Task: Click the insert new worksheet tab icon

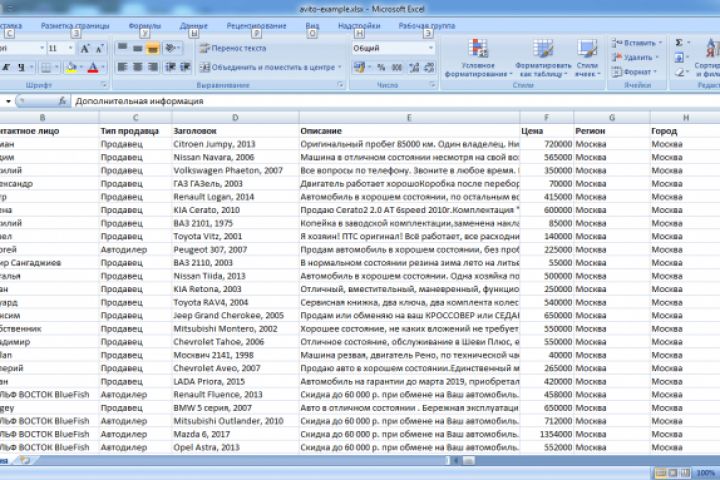Action: (x=24, y=460)
